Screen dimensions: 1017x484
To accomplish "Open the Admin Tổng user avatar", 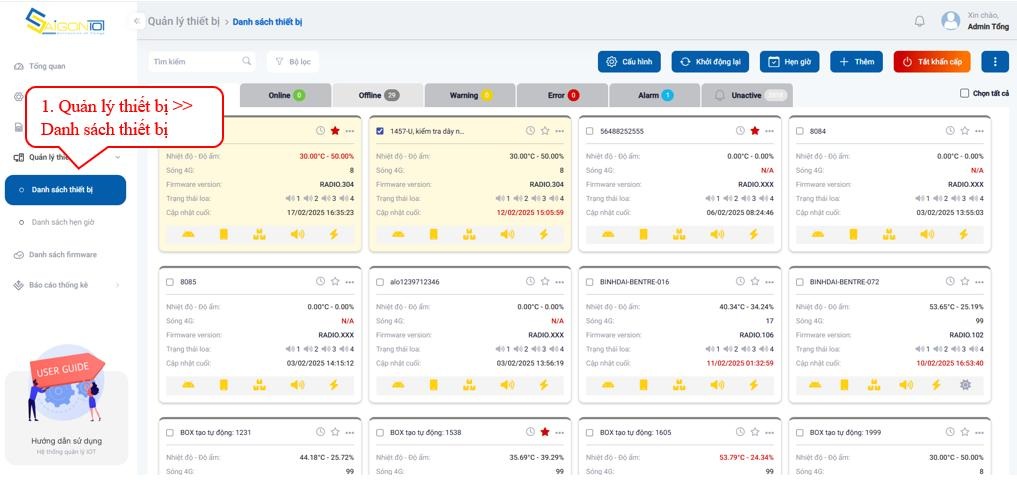I will point(951,21).
